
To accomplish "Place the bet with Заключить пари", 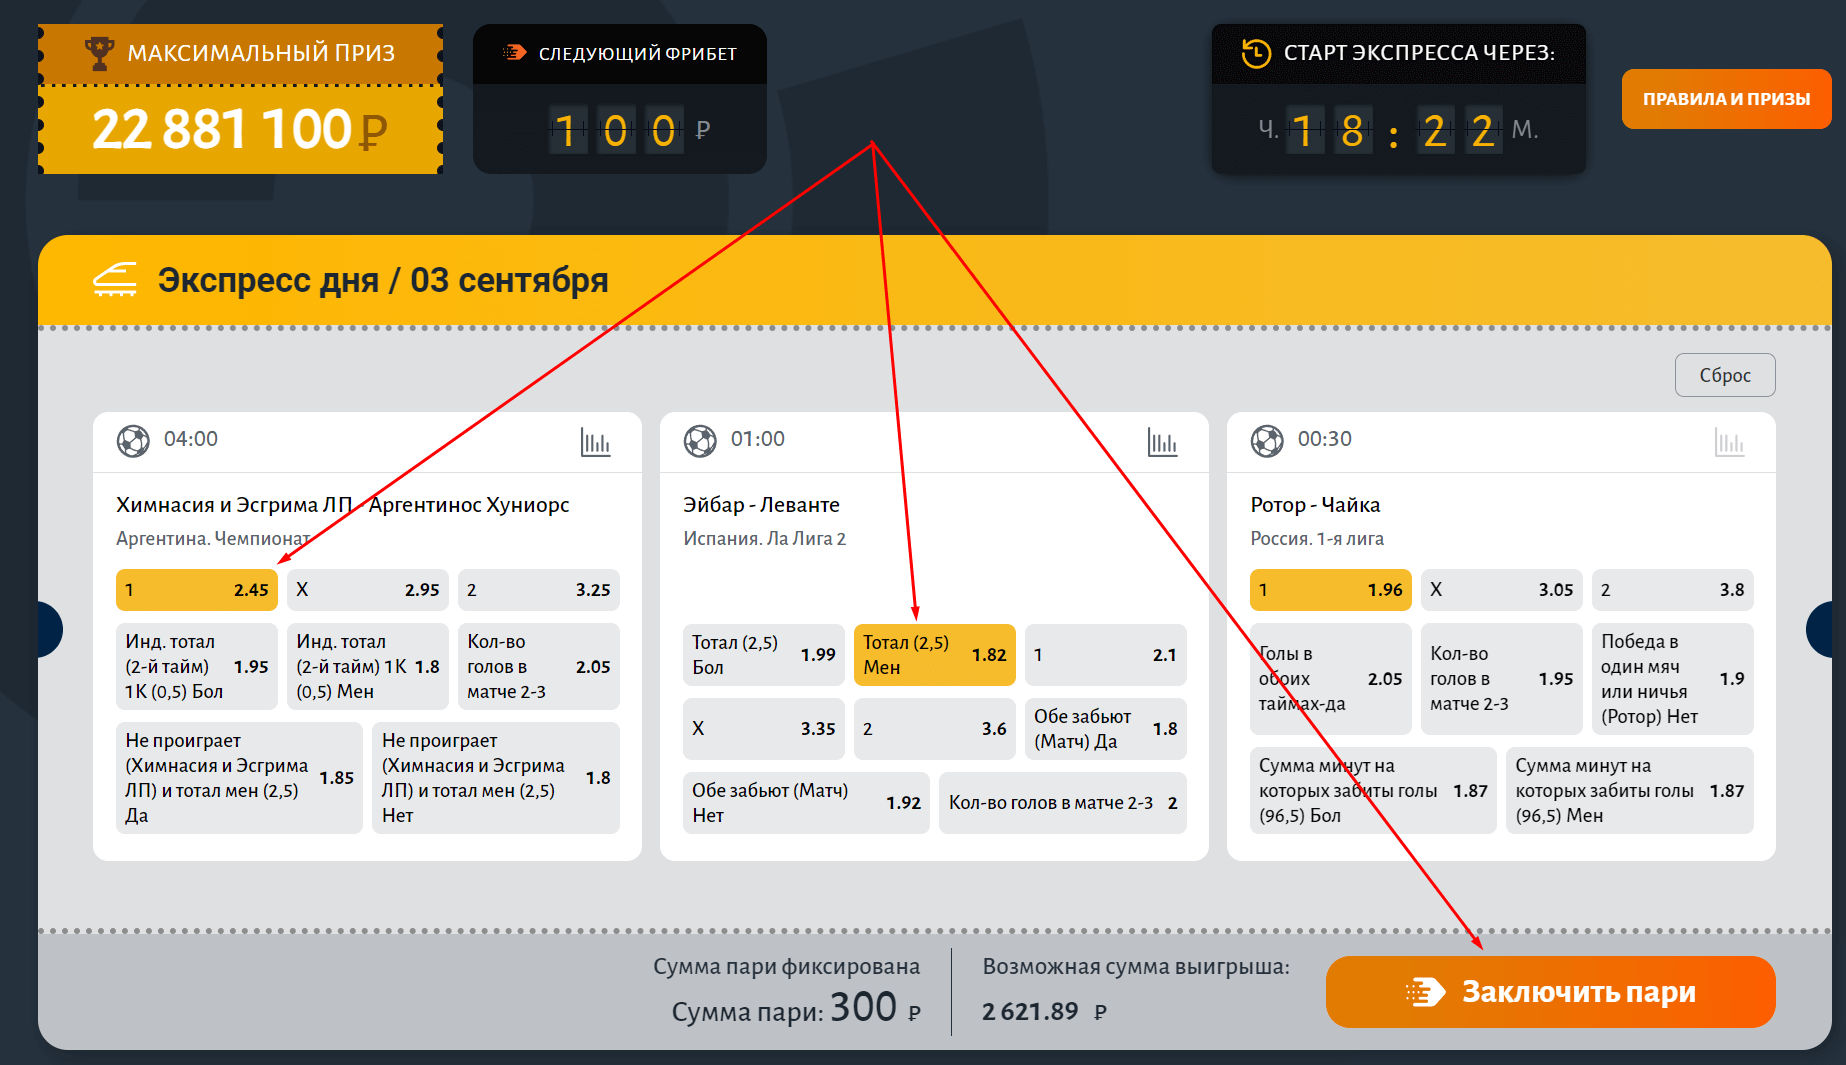I will pos(1550,992).
